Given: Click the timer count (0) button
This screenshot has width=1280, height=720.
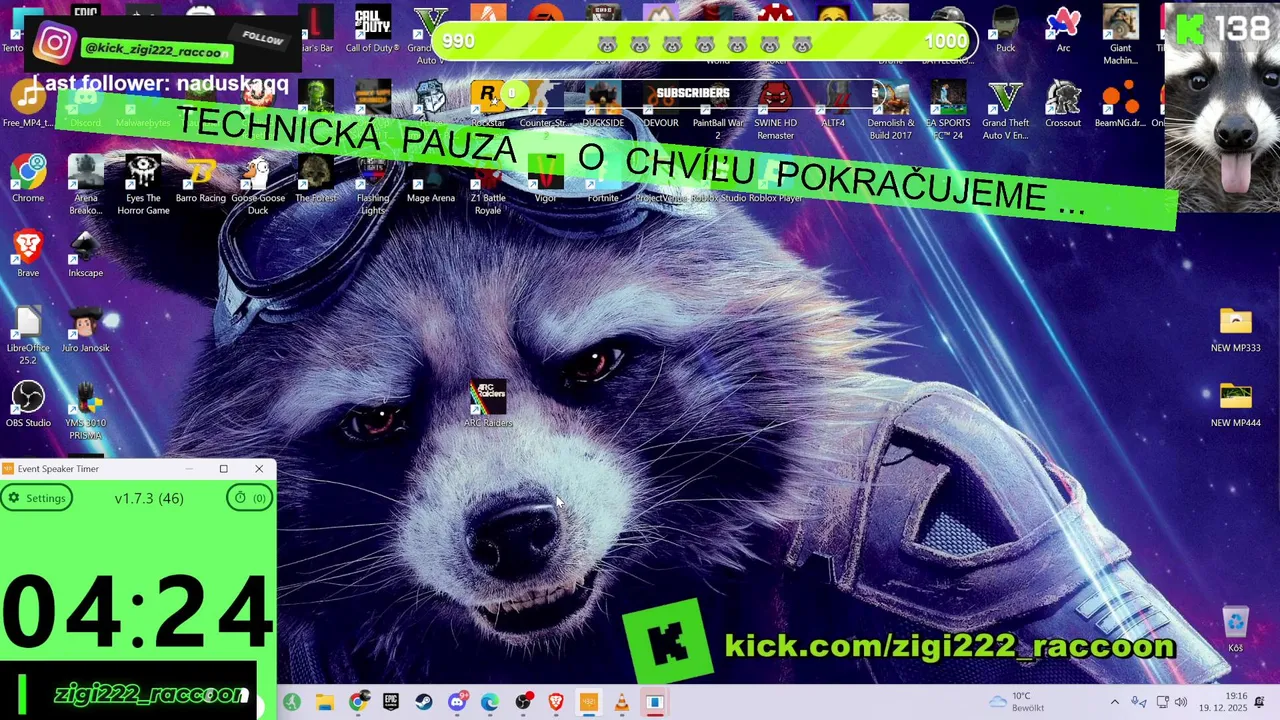Looking at the screenshot, I should click(x=250, y=498).
